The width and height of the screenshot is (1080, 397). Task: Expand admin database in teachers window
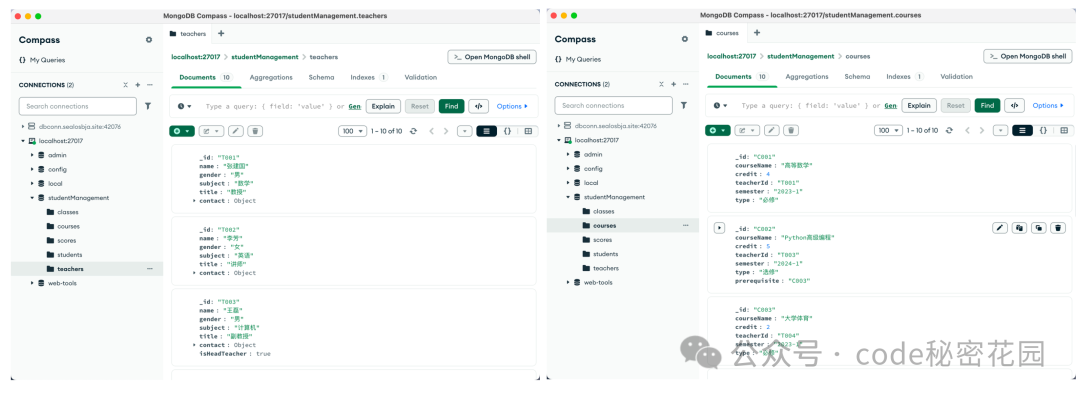[32, 155]
